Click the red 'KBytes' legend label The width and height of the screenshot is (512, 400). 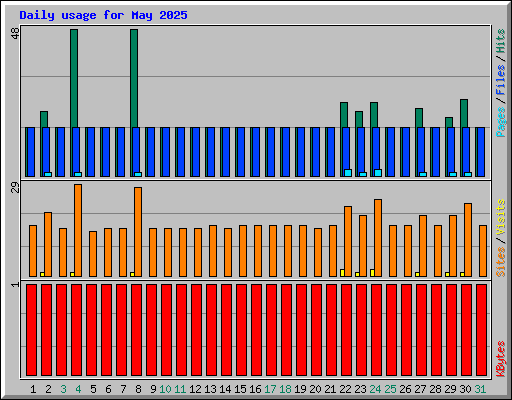click(500, 359)
